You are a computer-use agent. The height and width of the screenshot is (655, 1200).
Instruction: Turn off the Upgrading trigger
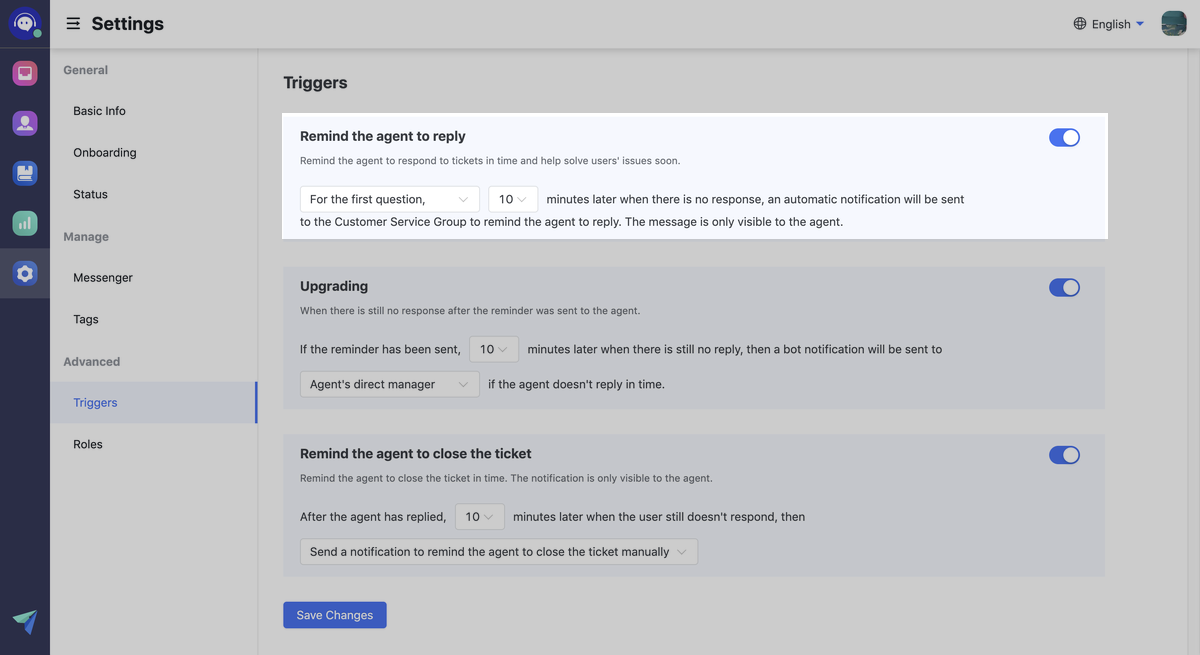pos(1064,287)
